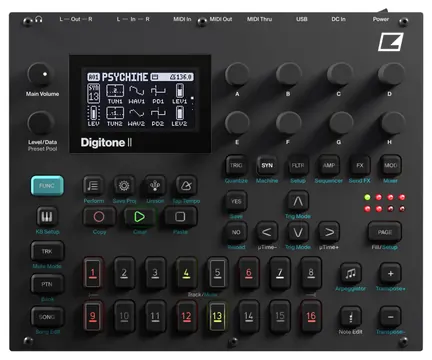This screenshot has width=432, height=360.
Task: Start playback with the green play button
Action: [x=139, y=217]
